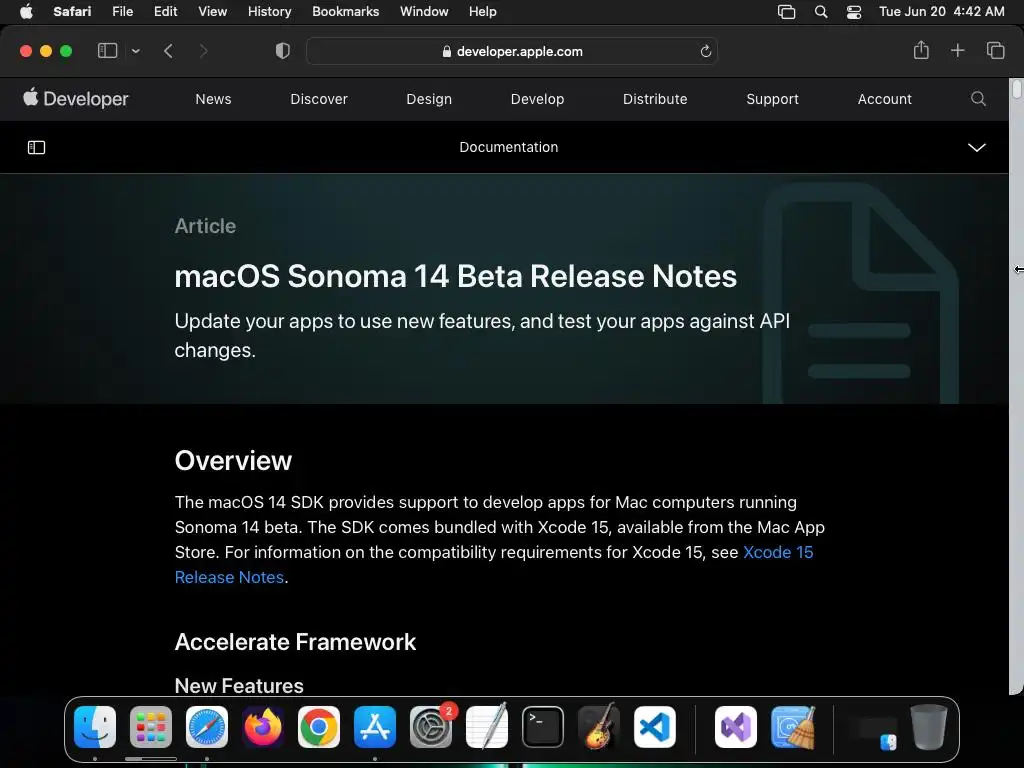Open Safari from the Dock
Image resolution: width=1024 pixels, height=768 pixels.
click(207, 727)
